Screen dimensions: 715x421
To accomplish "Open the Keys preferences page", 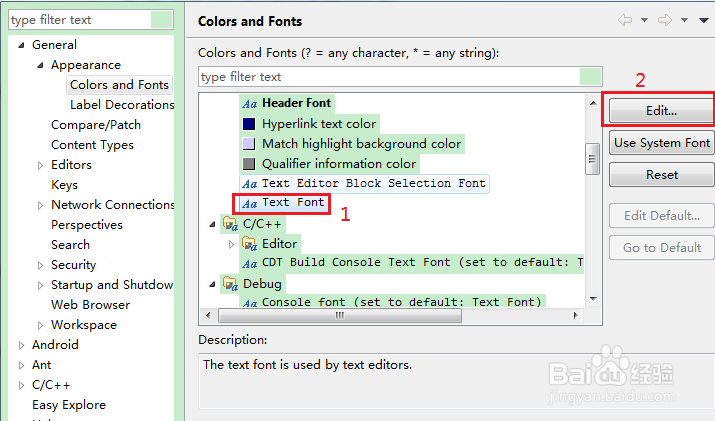I will pyautogui.click(x=64, y=185).
